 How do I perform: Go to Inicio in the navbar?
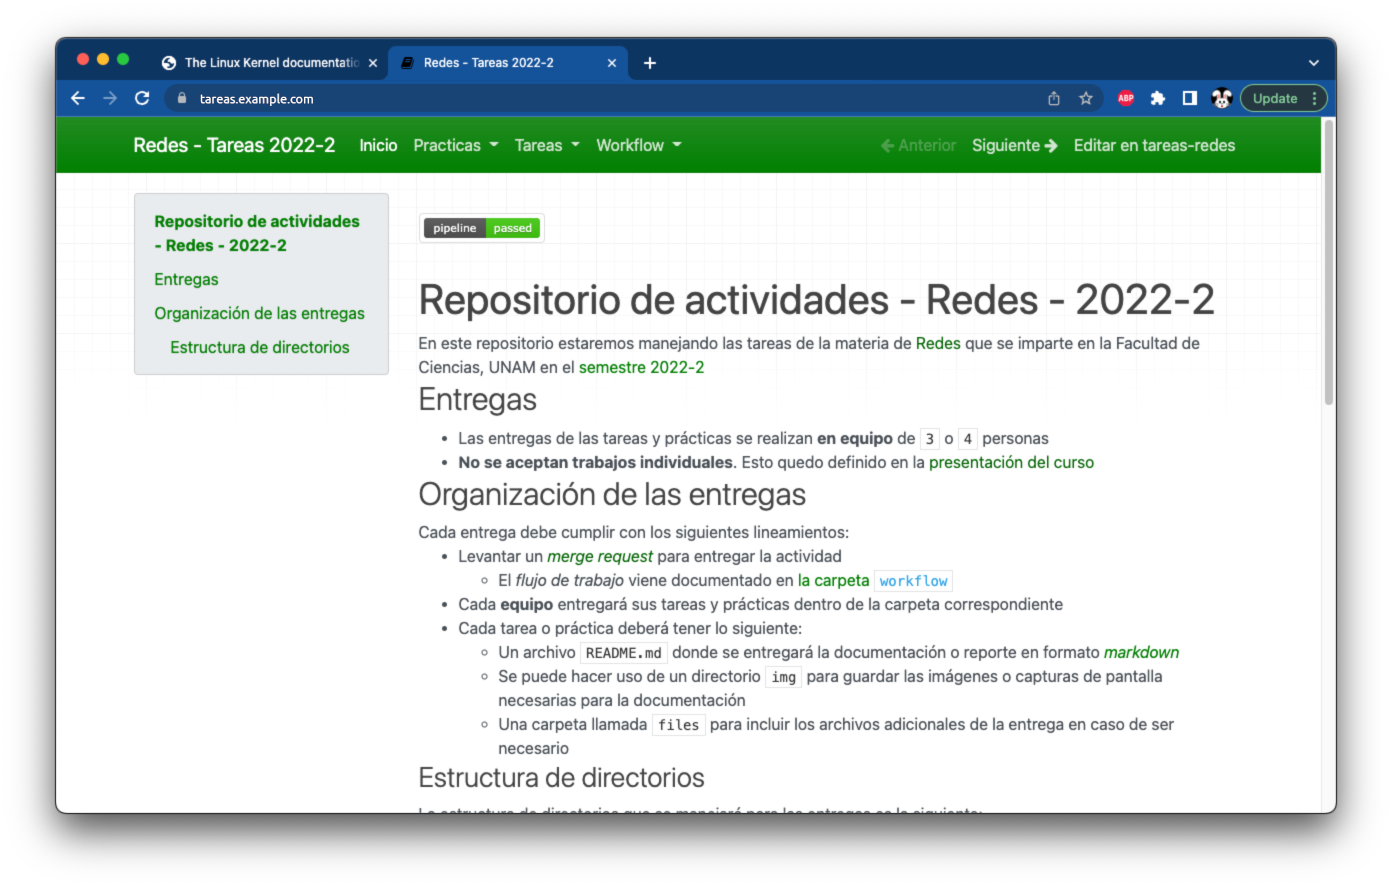[378, 145]
